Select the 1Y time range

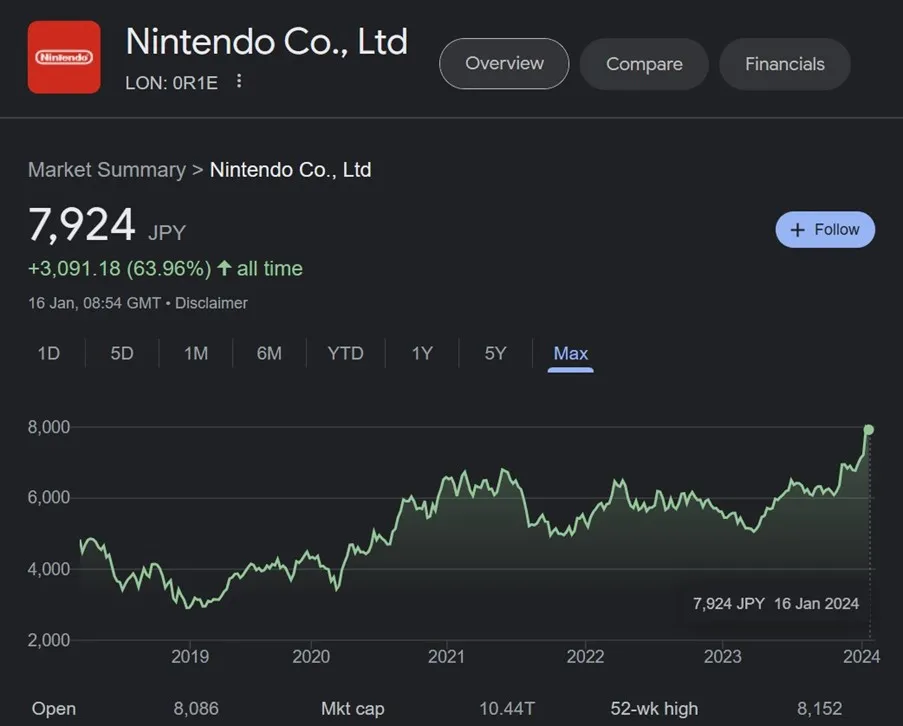[x=422, y=353]
